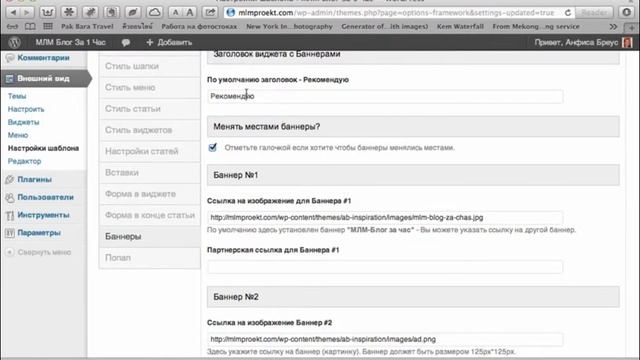
Task: Show bookmarks with the open book icon
Action: pyautogui.click(x=30, y=27)
